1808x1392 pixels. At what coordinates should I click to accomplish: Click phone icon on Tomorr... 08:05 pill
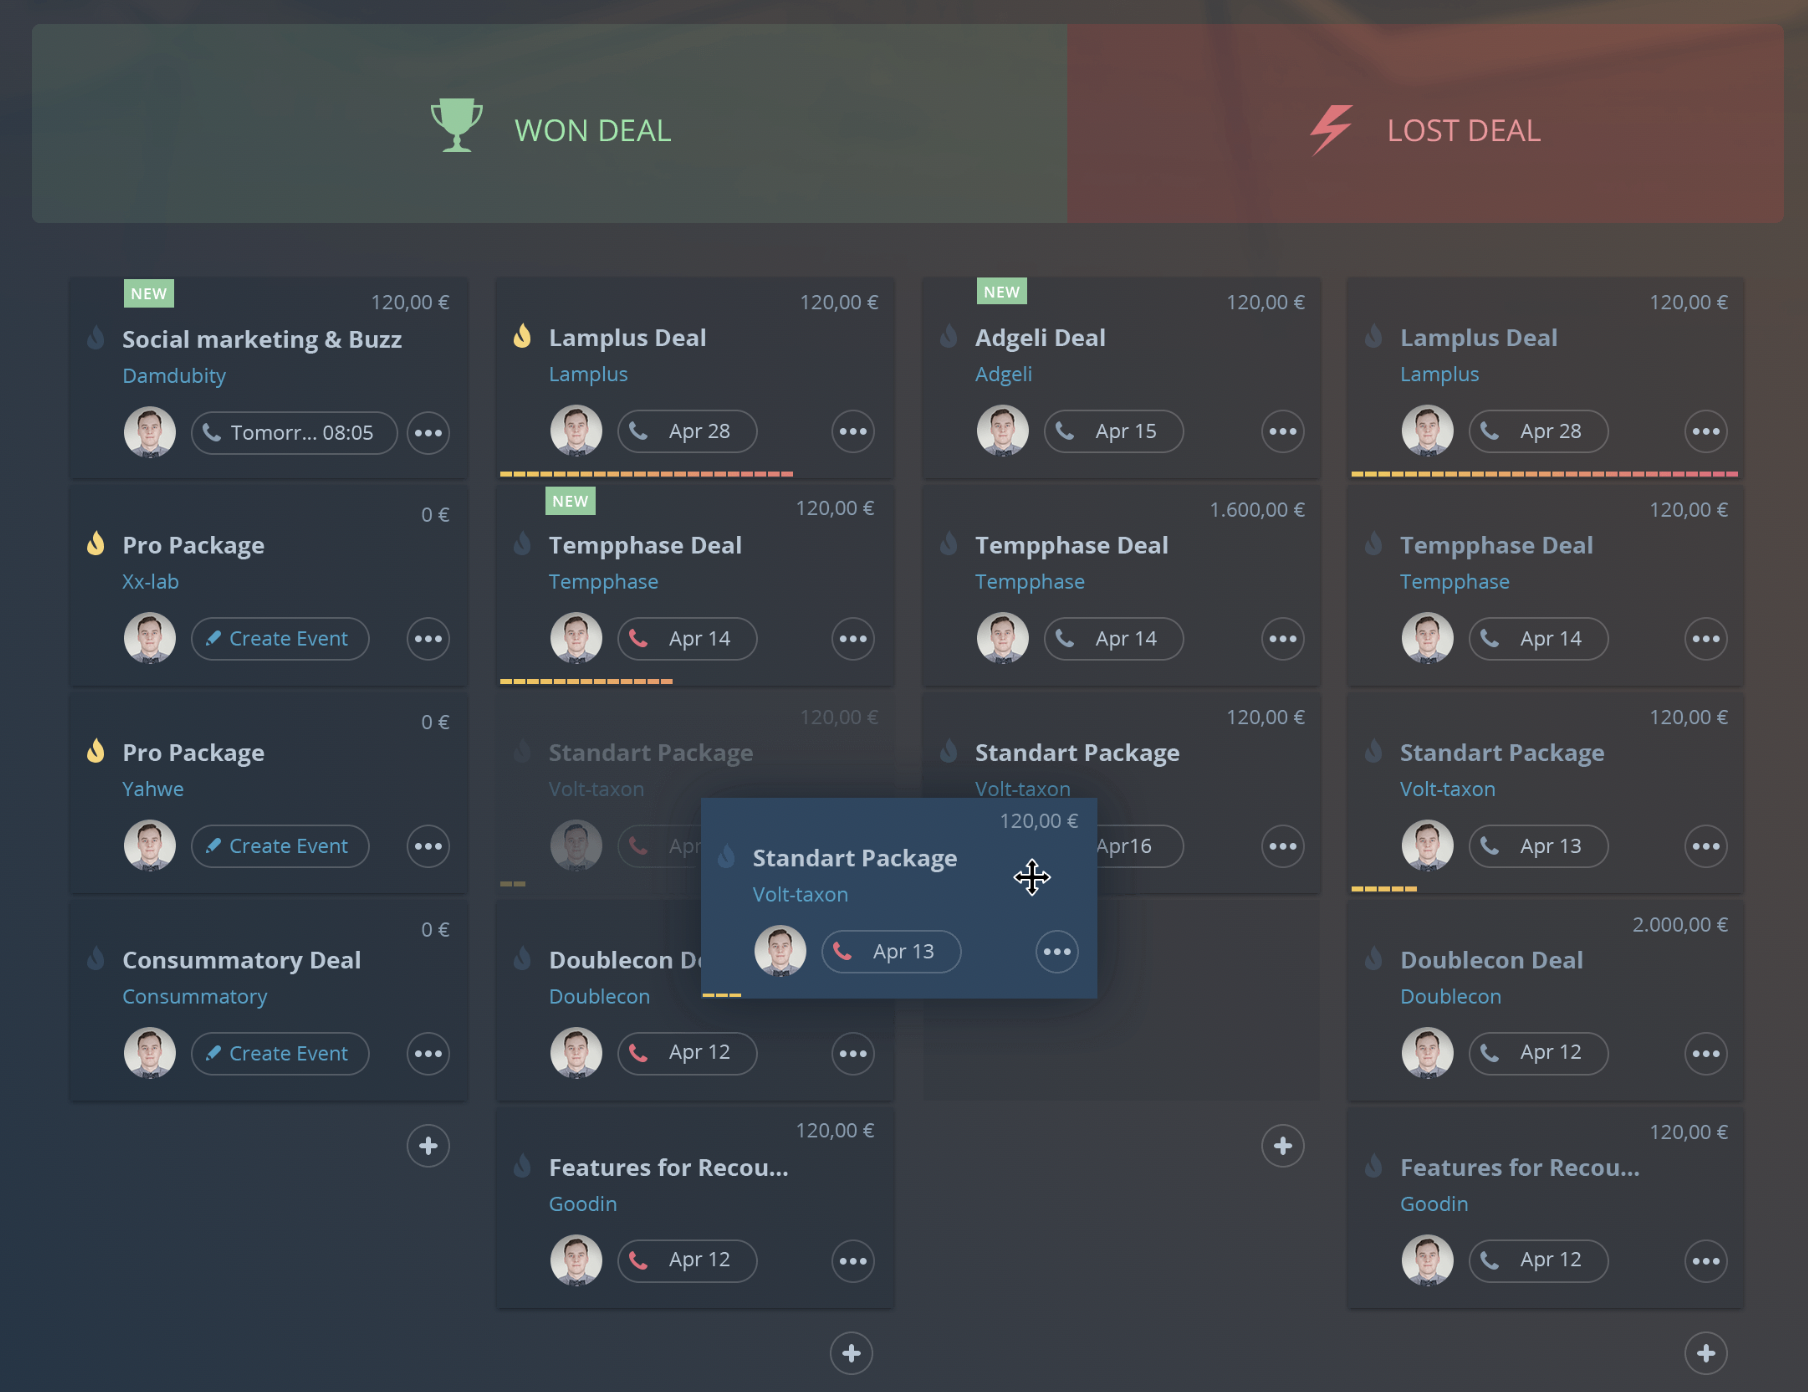pos(211,432)
